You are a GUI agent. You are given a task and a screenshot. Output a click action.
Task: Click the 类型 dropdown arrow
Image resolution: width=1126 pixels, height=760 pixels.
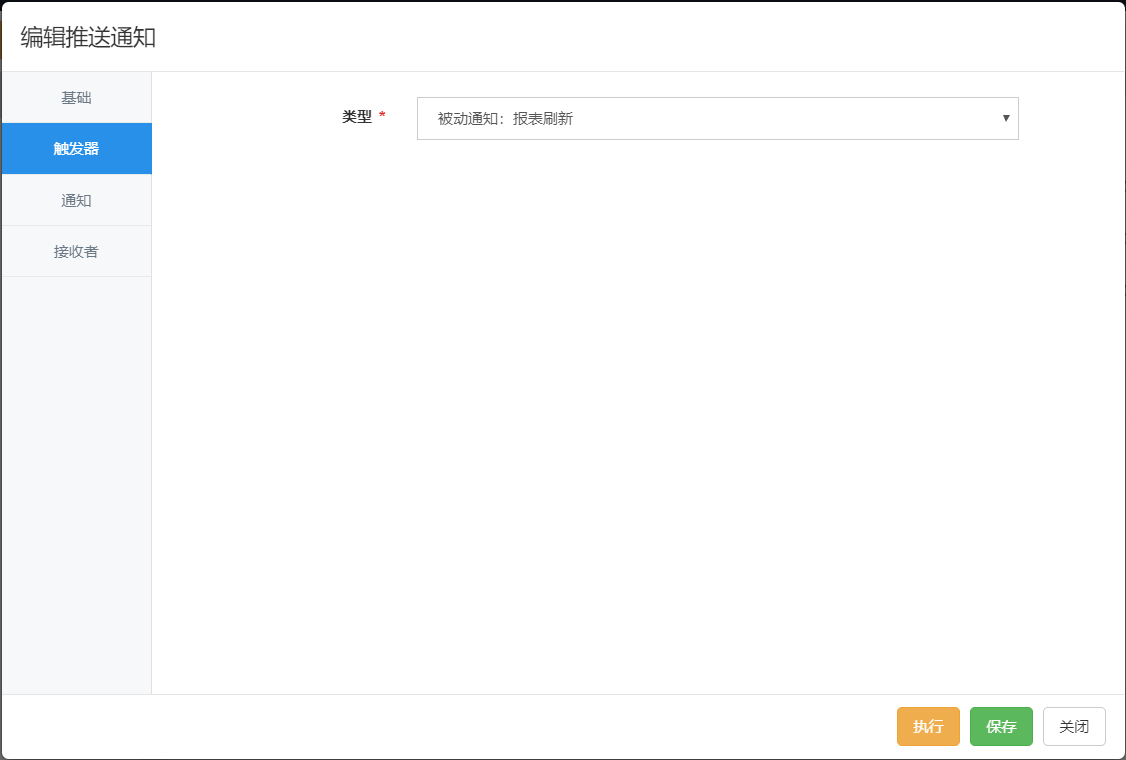pos(1006,118)
